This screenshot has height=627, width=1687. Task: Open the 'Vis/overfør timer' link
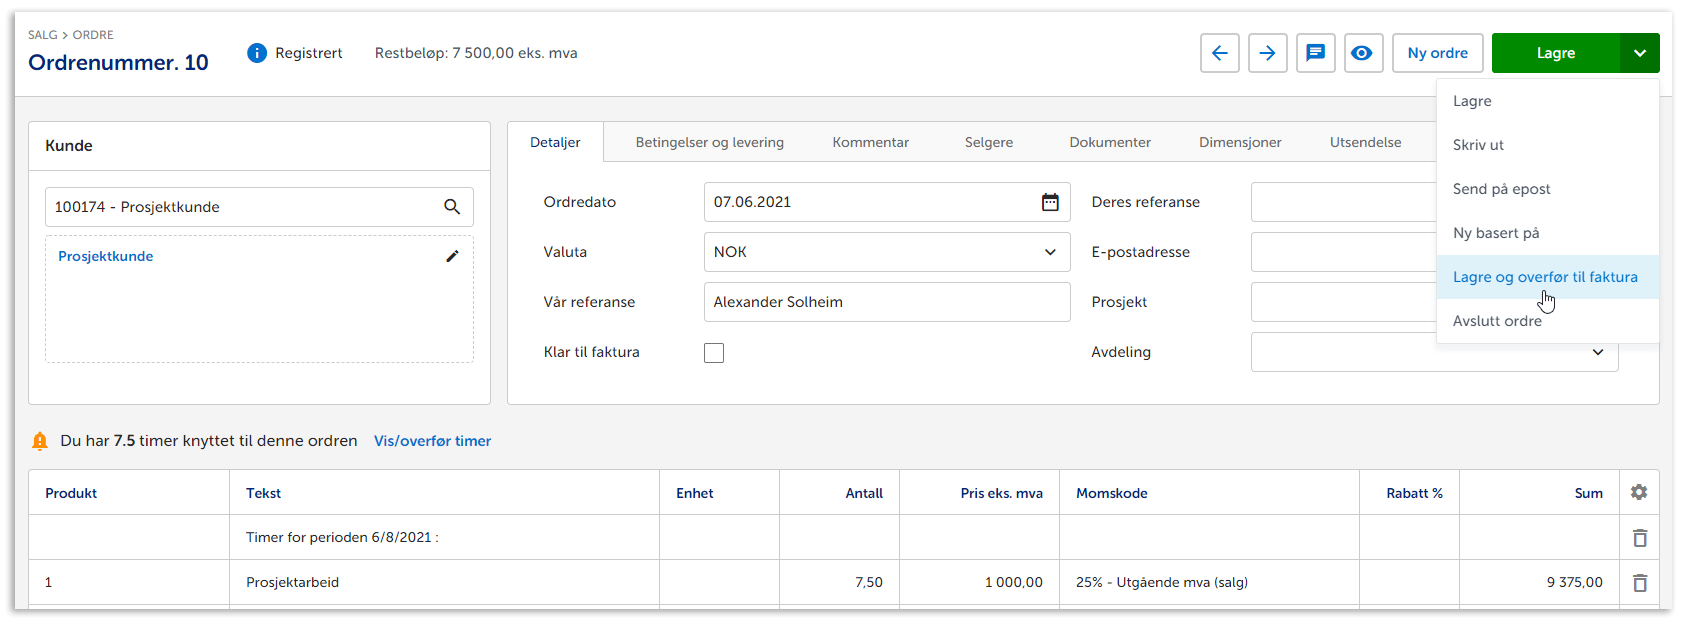pyautogui.click(x=432, y=441)
